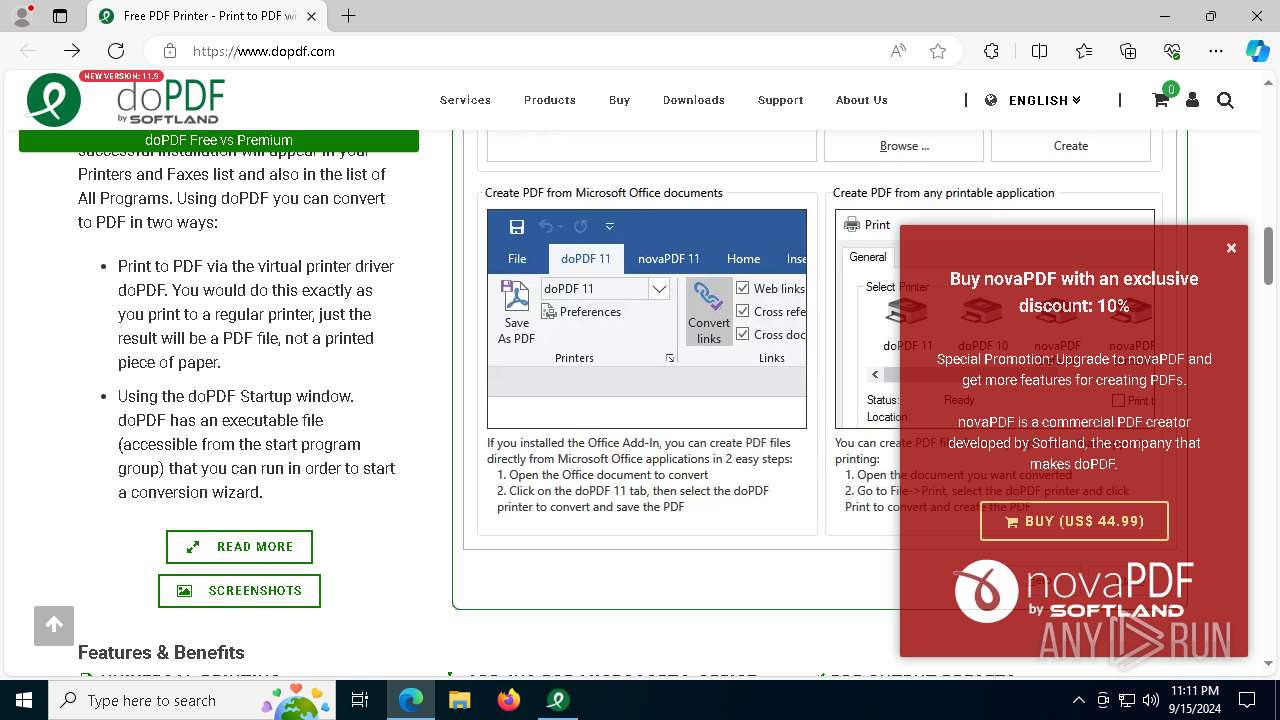Image resolution: width=1280 pixels, height=720 pixels.
Task: Open Read aloud icon in address bar
Action: pos(898,51)
